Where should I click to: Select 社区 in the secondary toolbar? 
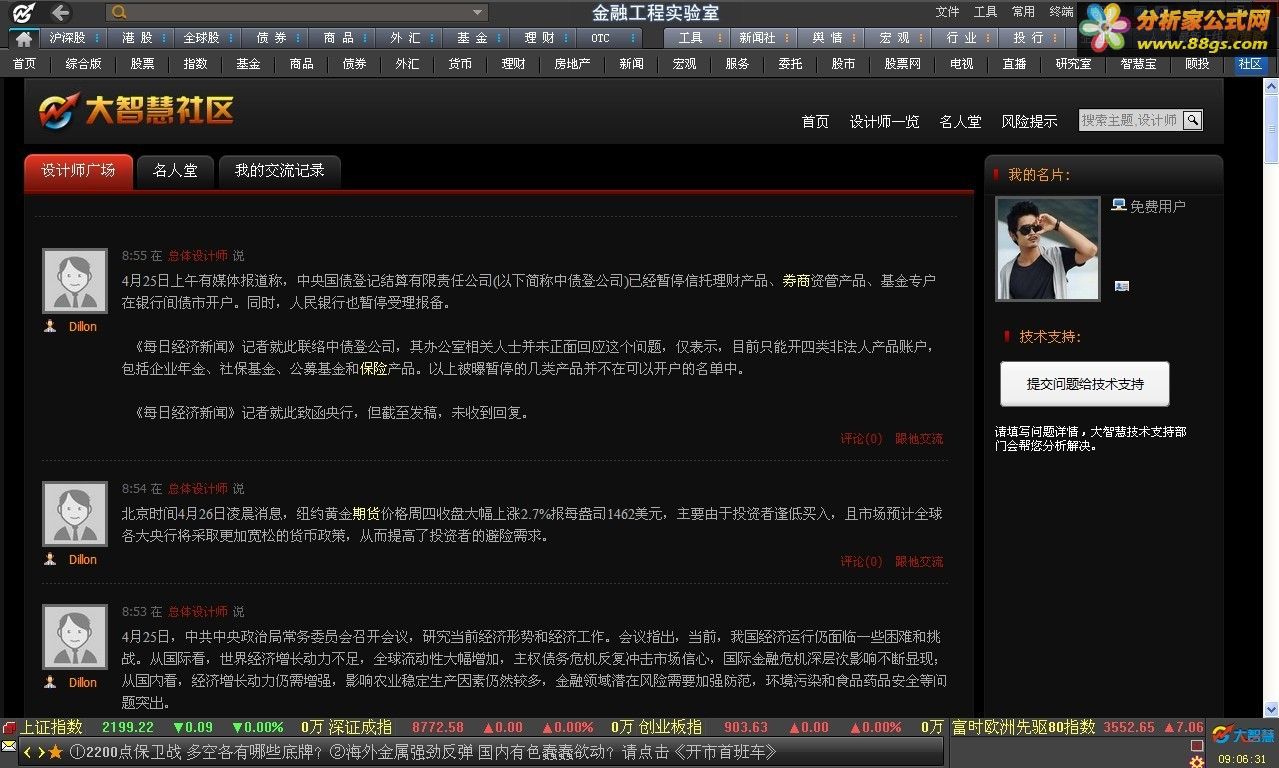point(1250,63)
